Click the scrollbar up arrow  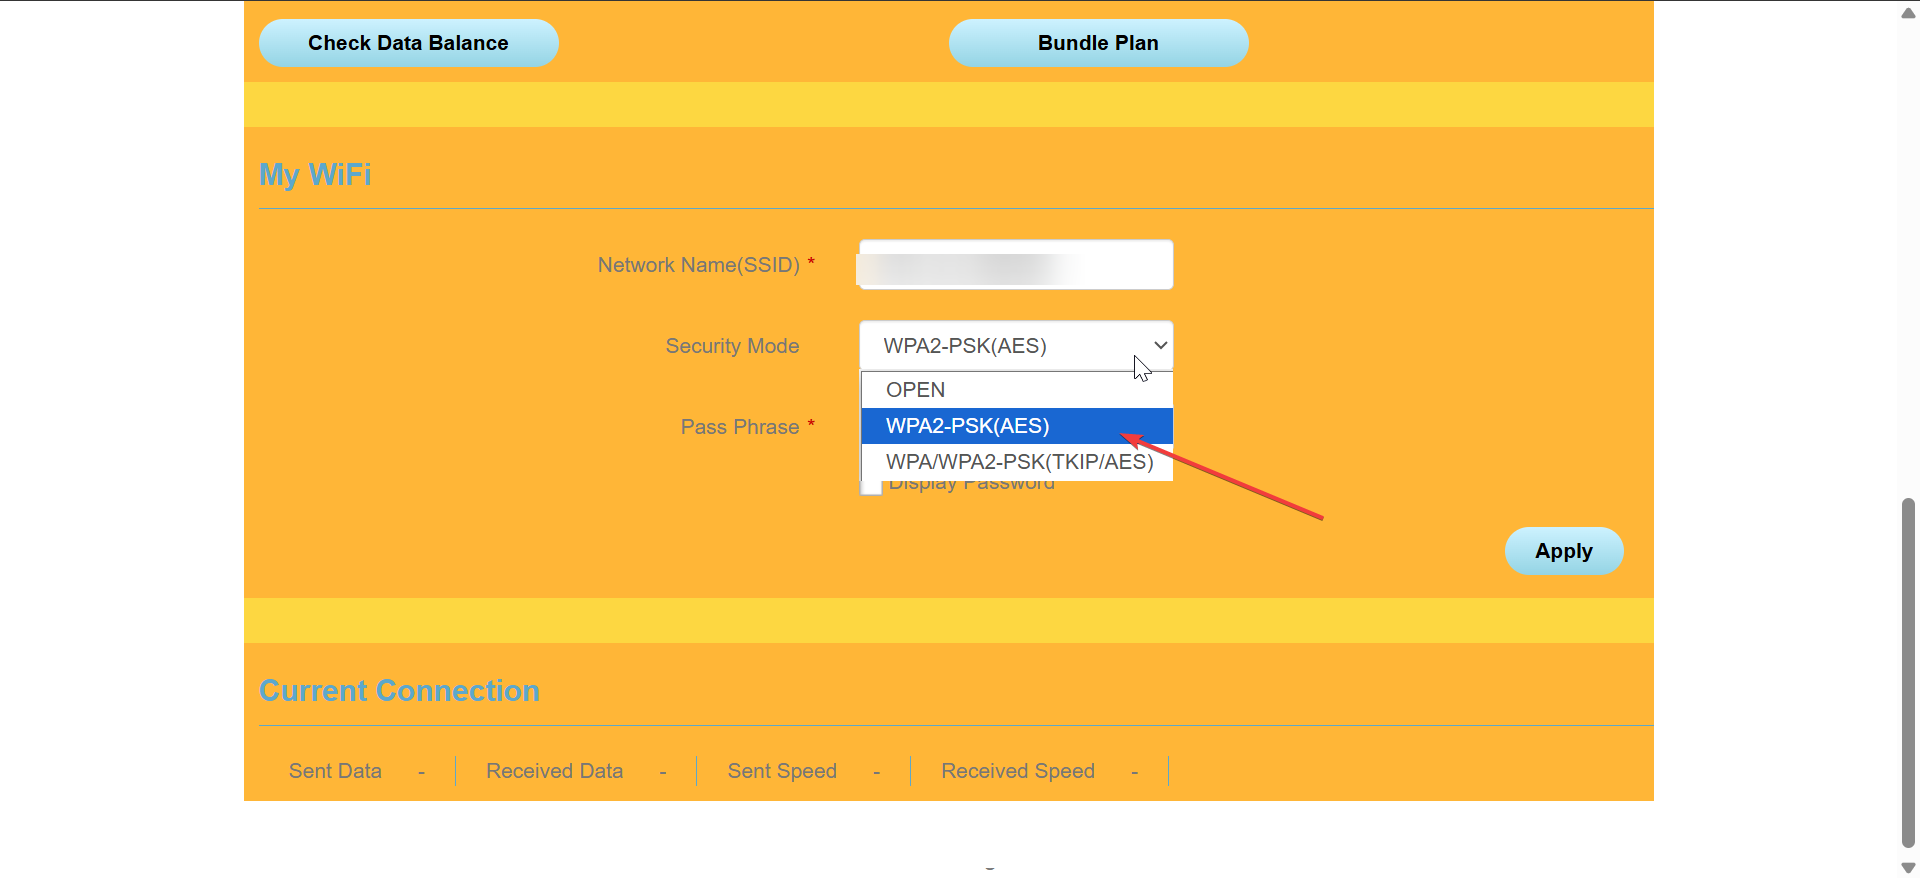tap(1908, 13)
